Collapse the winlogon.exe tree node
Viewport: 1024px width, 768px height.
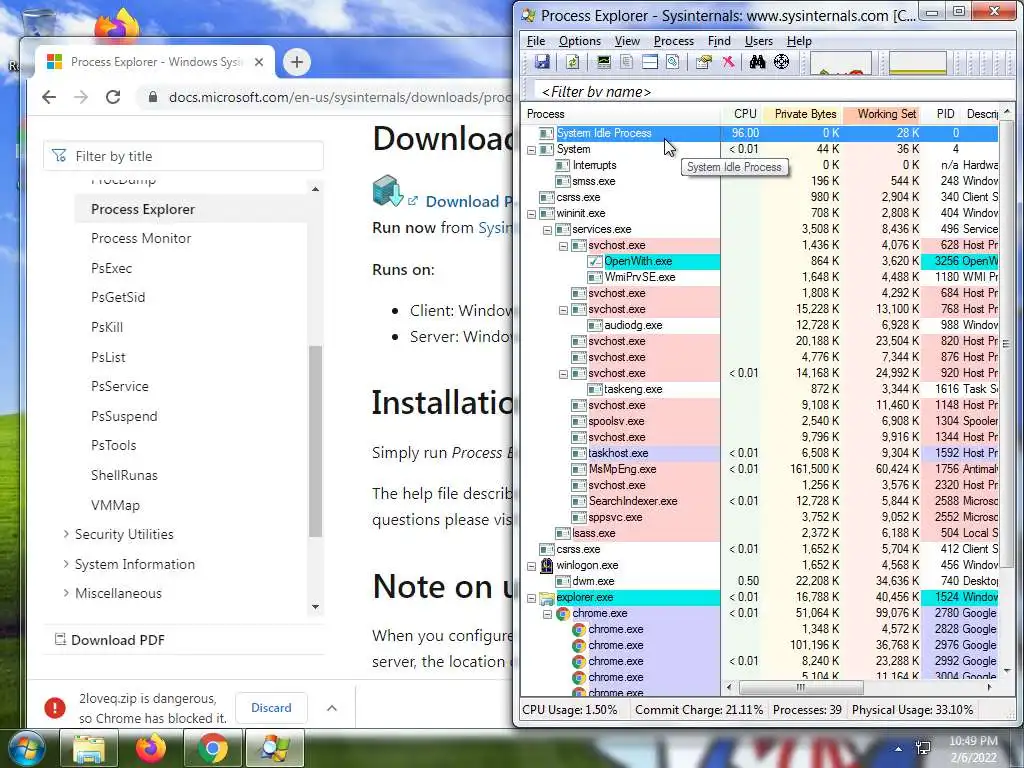click(532, 566)
